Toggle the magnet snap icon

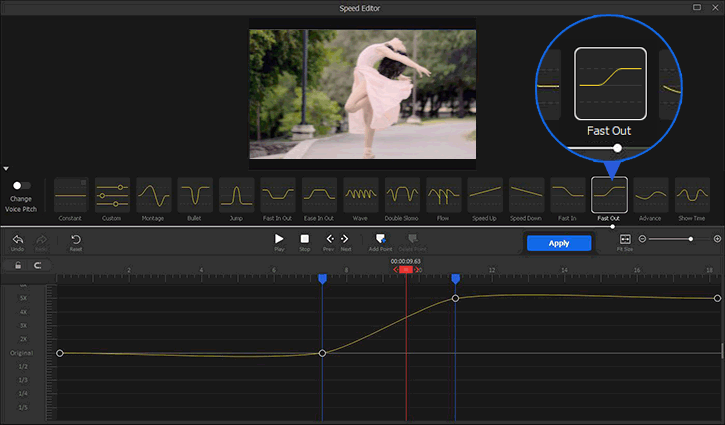coord(38,266)
